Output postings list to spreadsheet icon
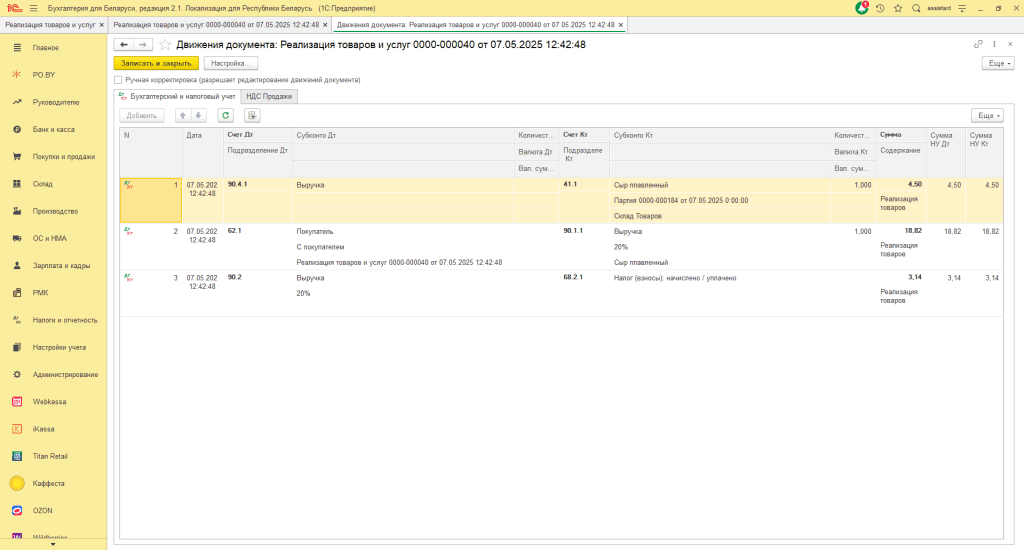 point(252,116)
